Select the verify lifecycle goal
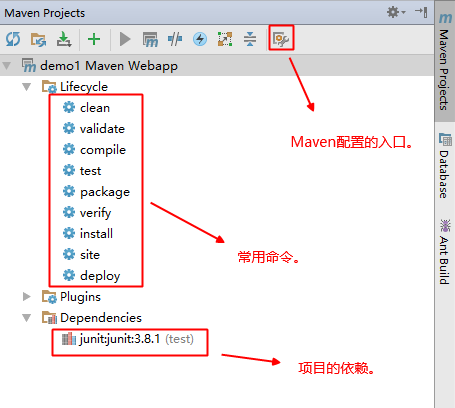The image size is (455, 408). coord(87,213)
